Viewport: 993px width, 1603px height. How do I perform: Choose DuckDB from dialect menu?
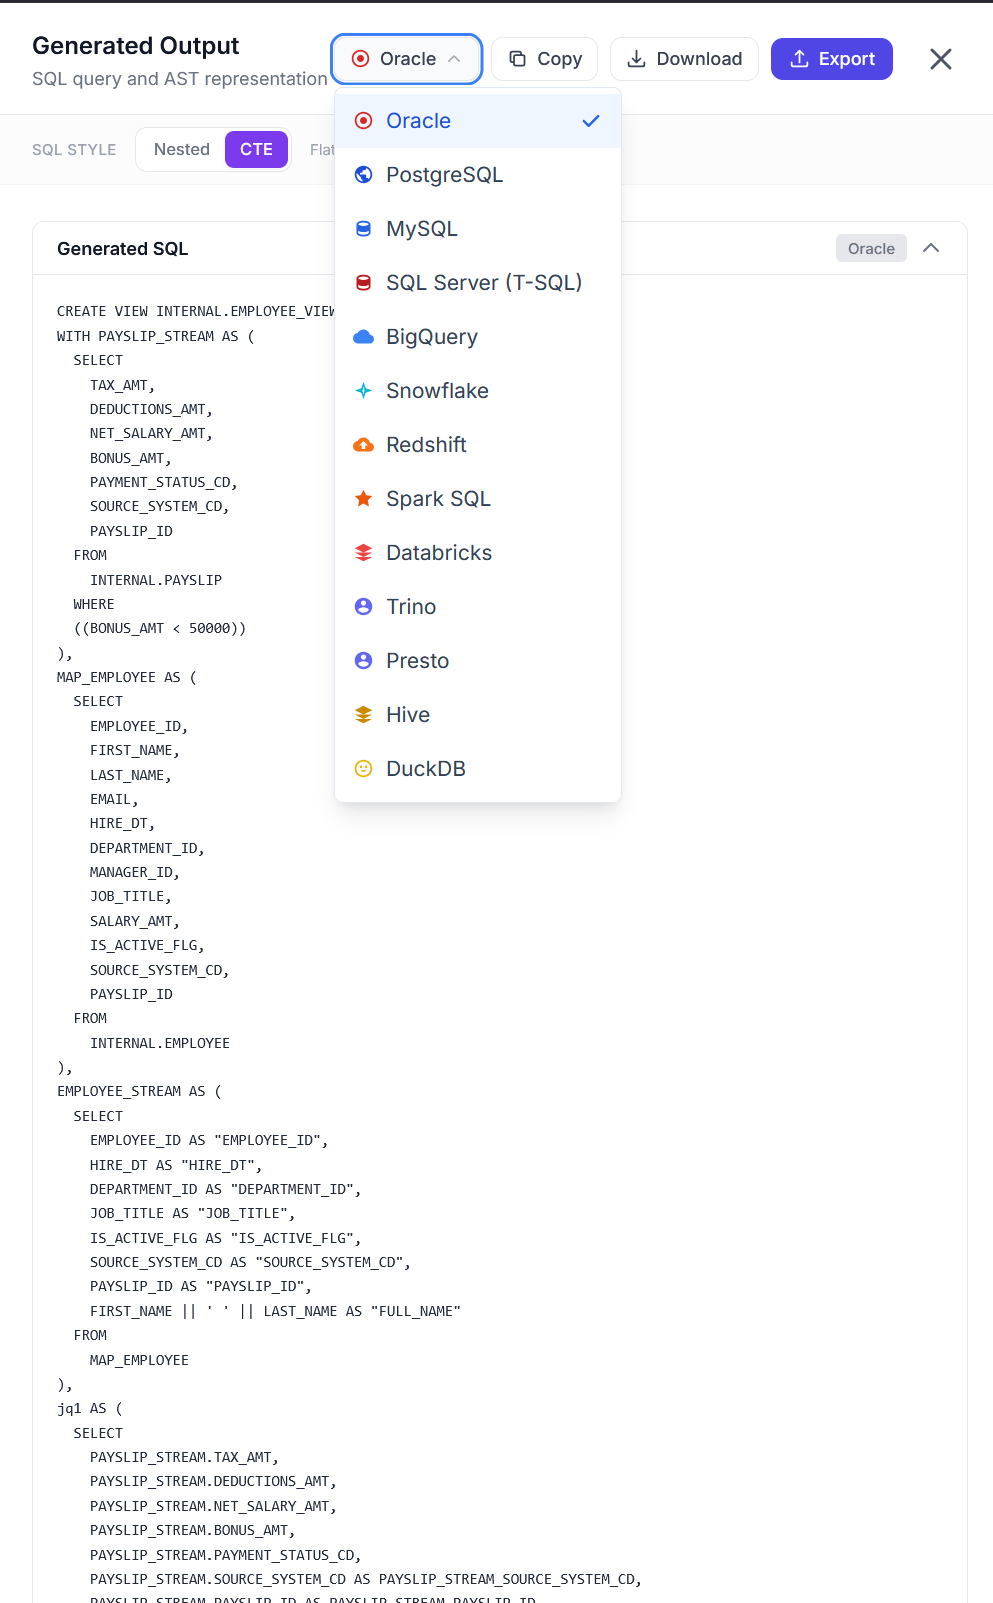point(478,769)
